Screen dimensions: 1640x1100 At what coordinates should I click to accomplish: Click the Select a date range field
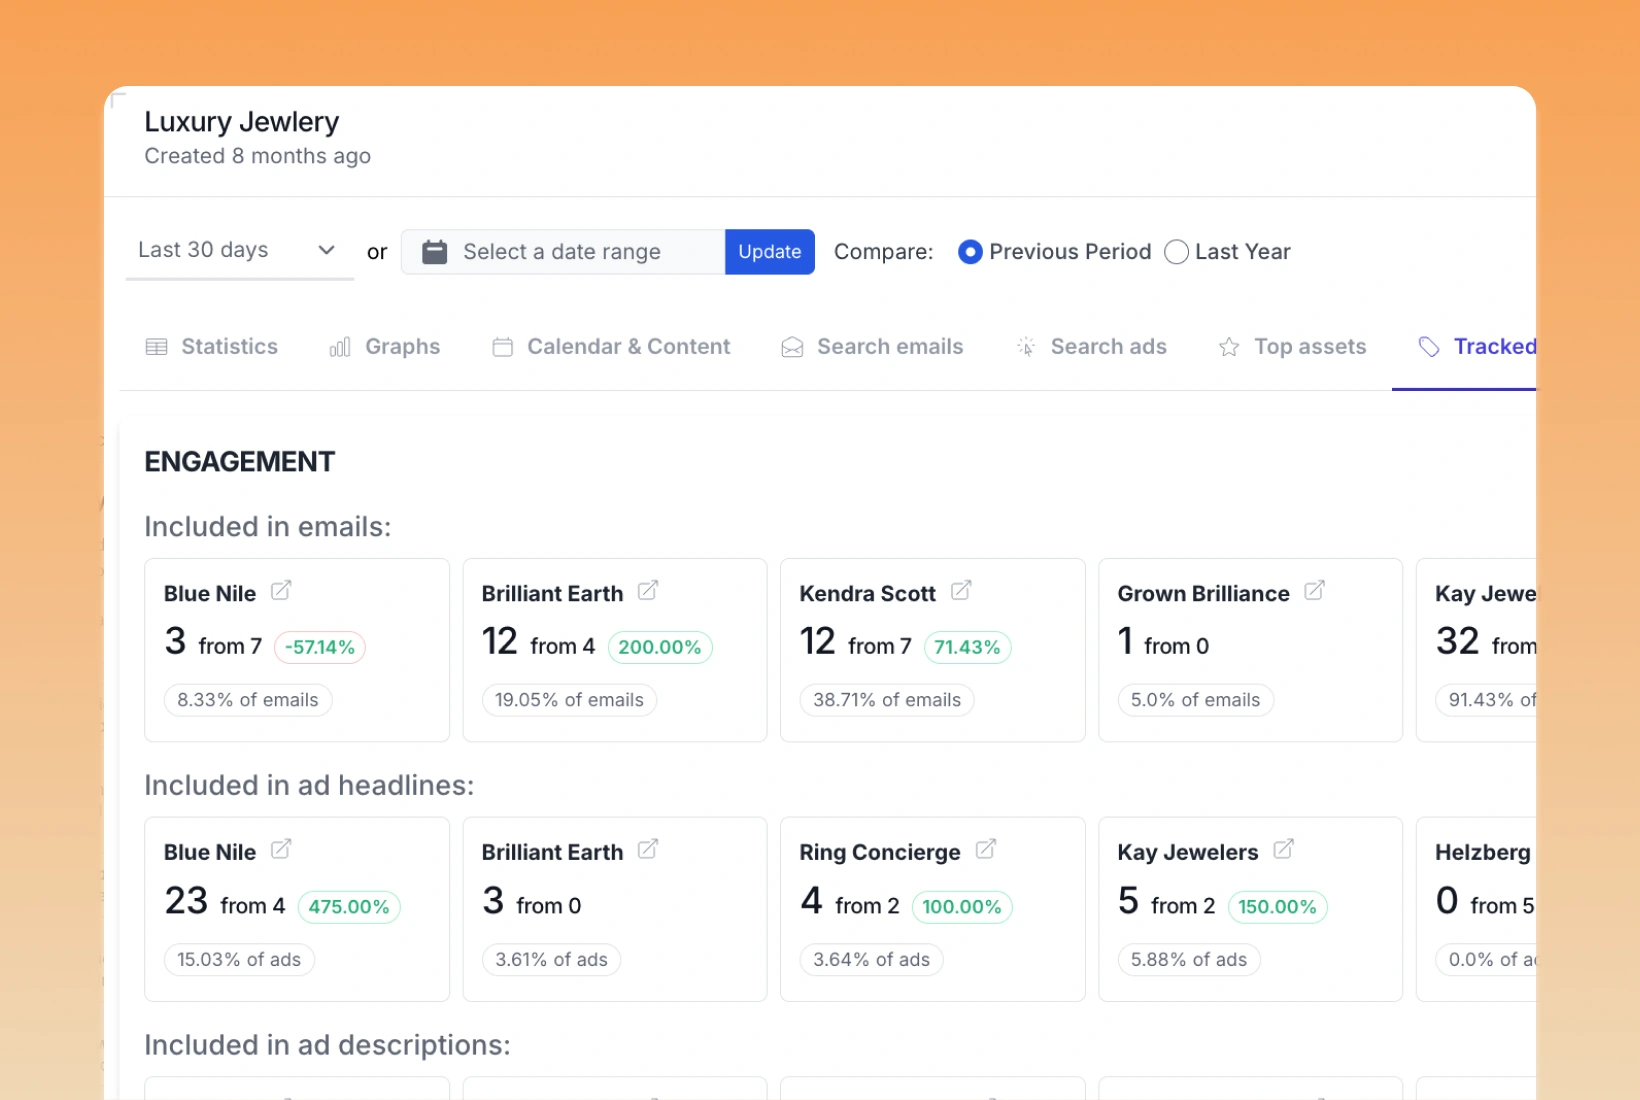[563, 252]
